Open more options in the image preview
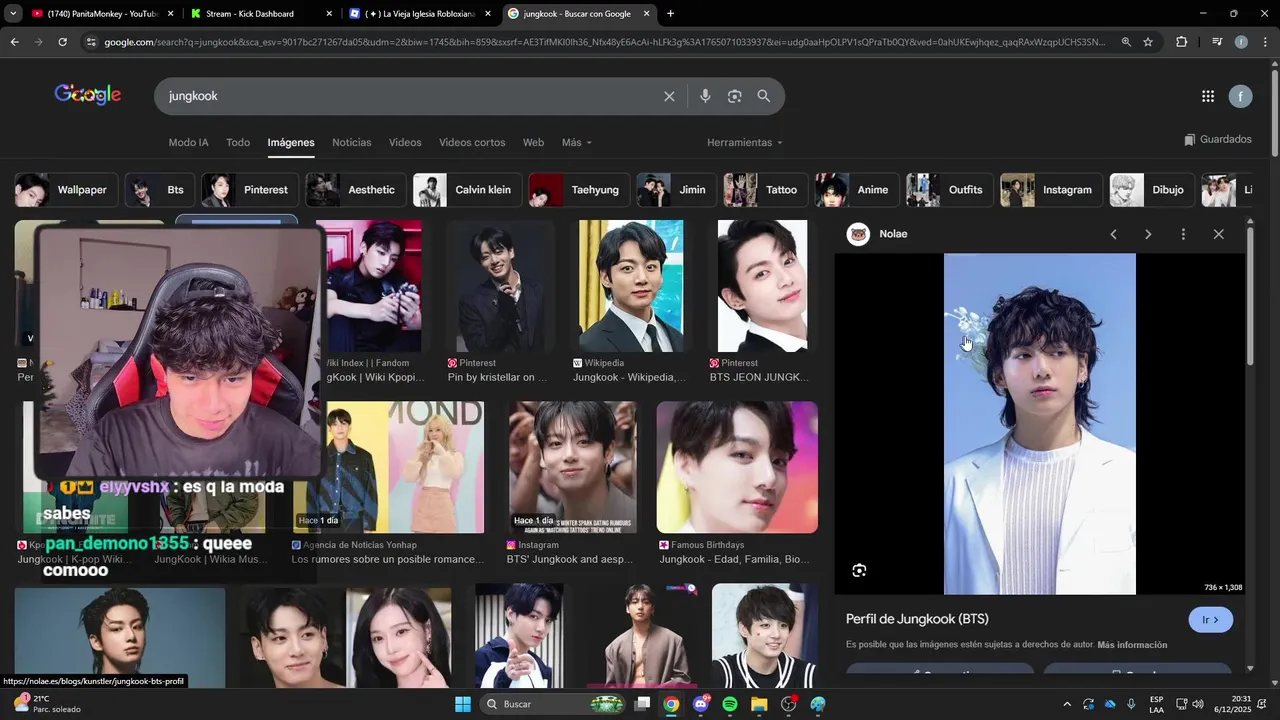 [x=1183, y=234]
